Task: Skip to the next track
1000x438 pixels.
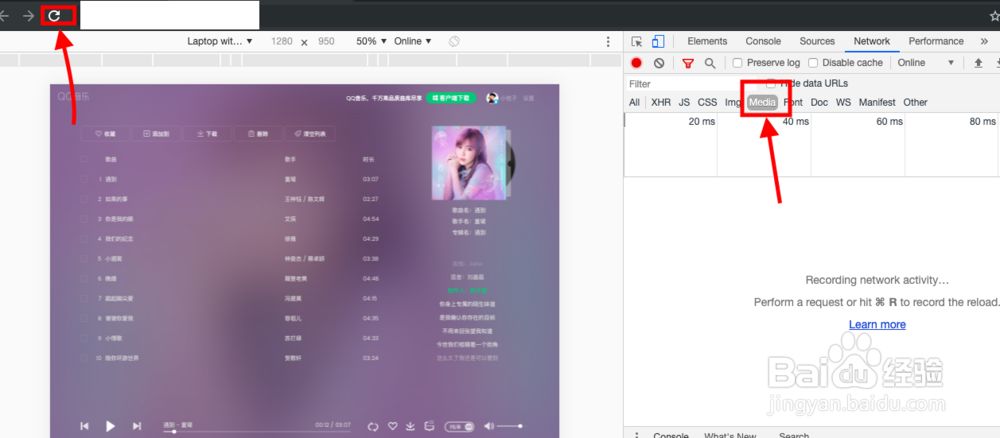Action: pyautogui.click(x=136, y=426)
